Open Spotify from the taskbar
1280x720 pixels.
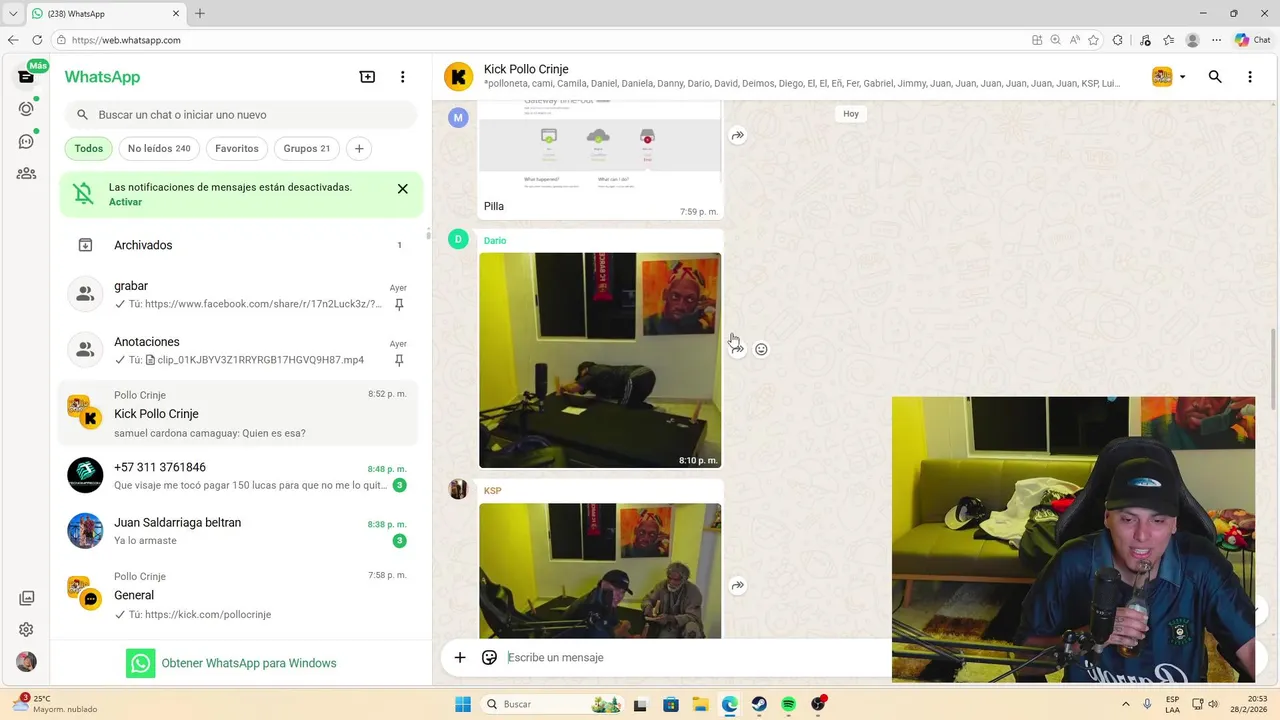pos(788,704)
